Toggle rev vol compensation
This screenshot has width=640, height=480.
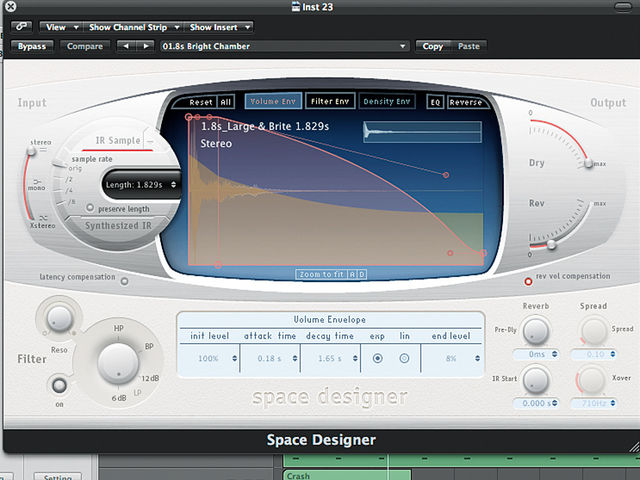[x=528, y=281]
